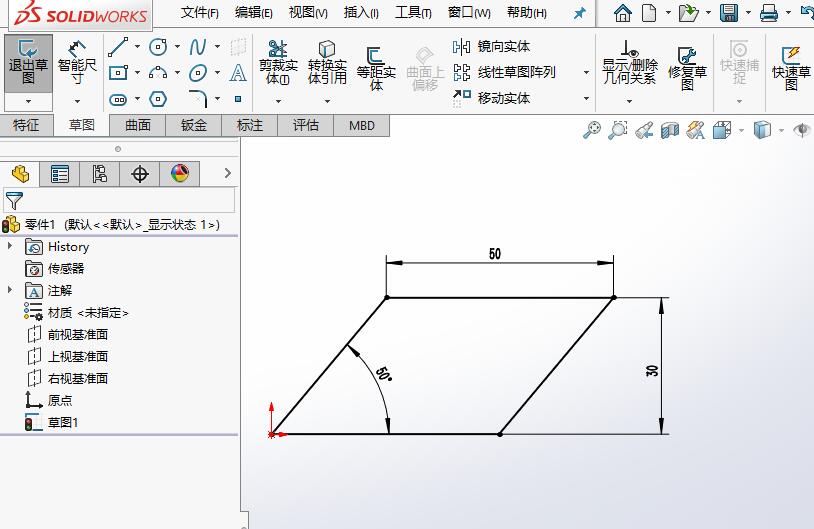Open the 文件(F) menu
The height and width of the screenshot is (529, 814).
click(x=199, y=12)
